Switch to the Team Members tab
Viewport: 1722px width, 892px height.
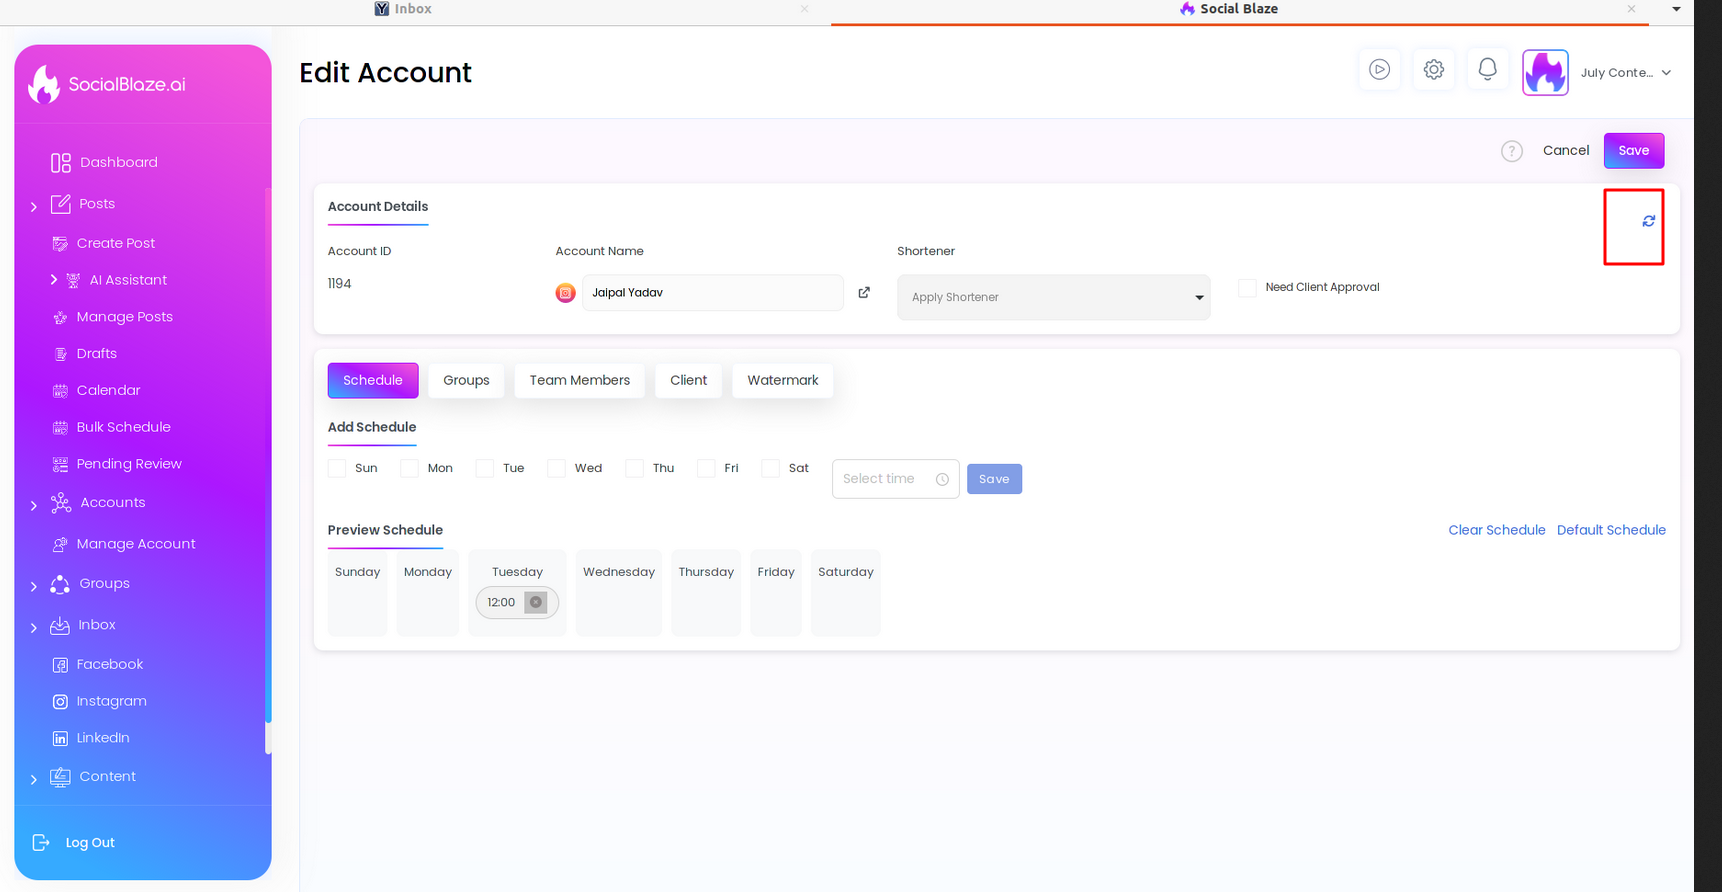coord(580,380)
